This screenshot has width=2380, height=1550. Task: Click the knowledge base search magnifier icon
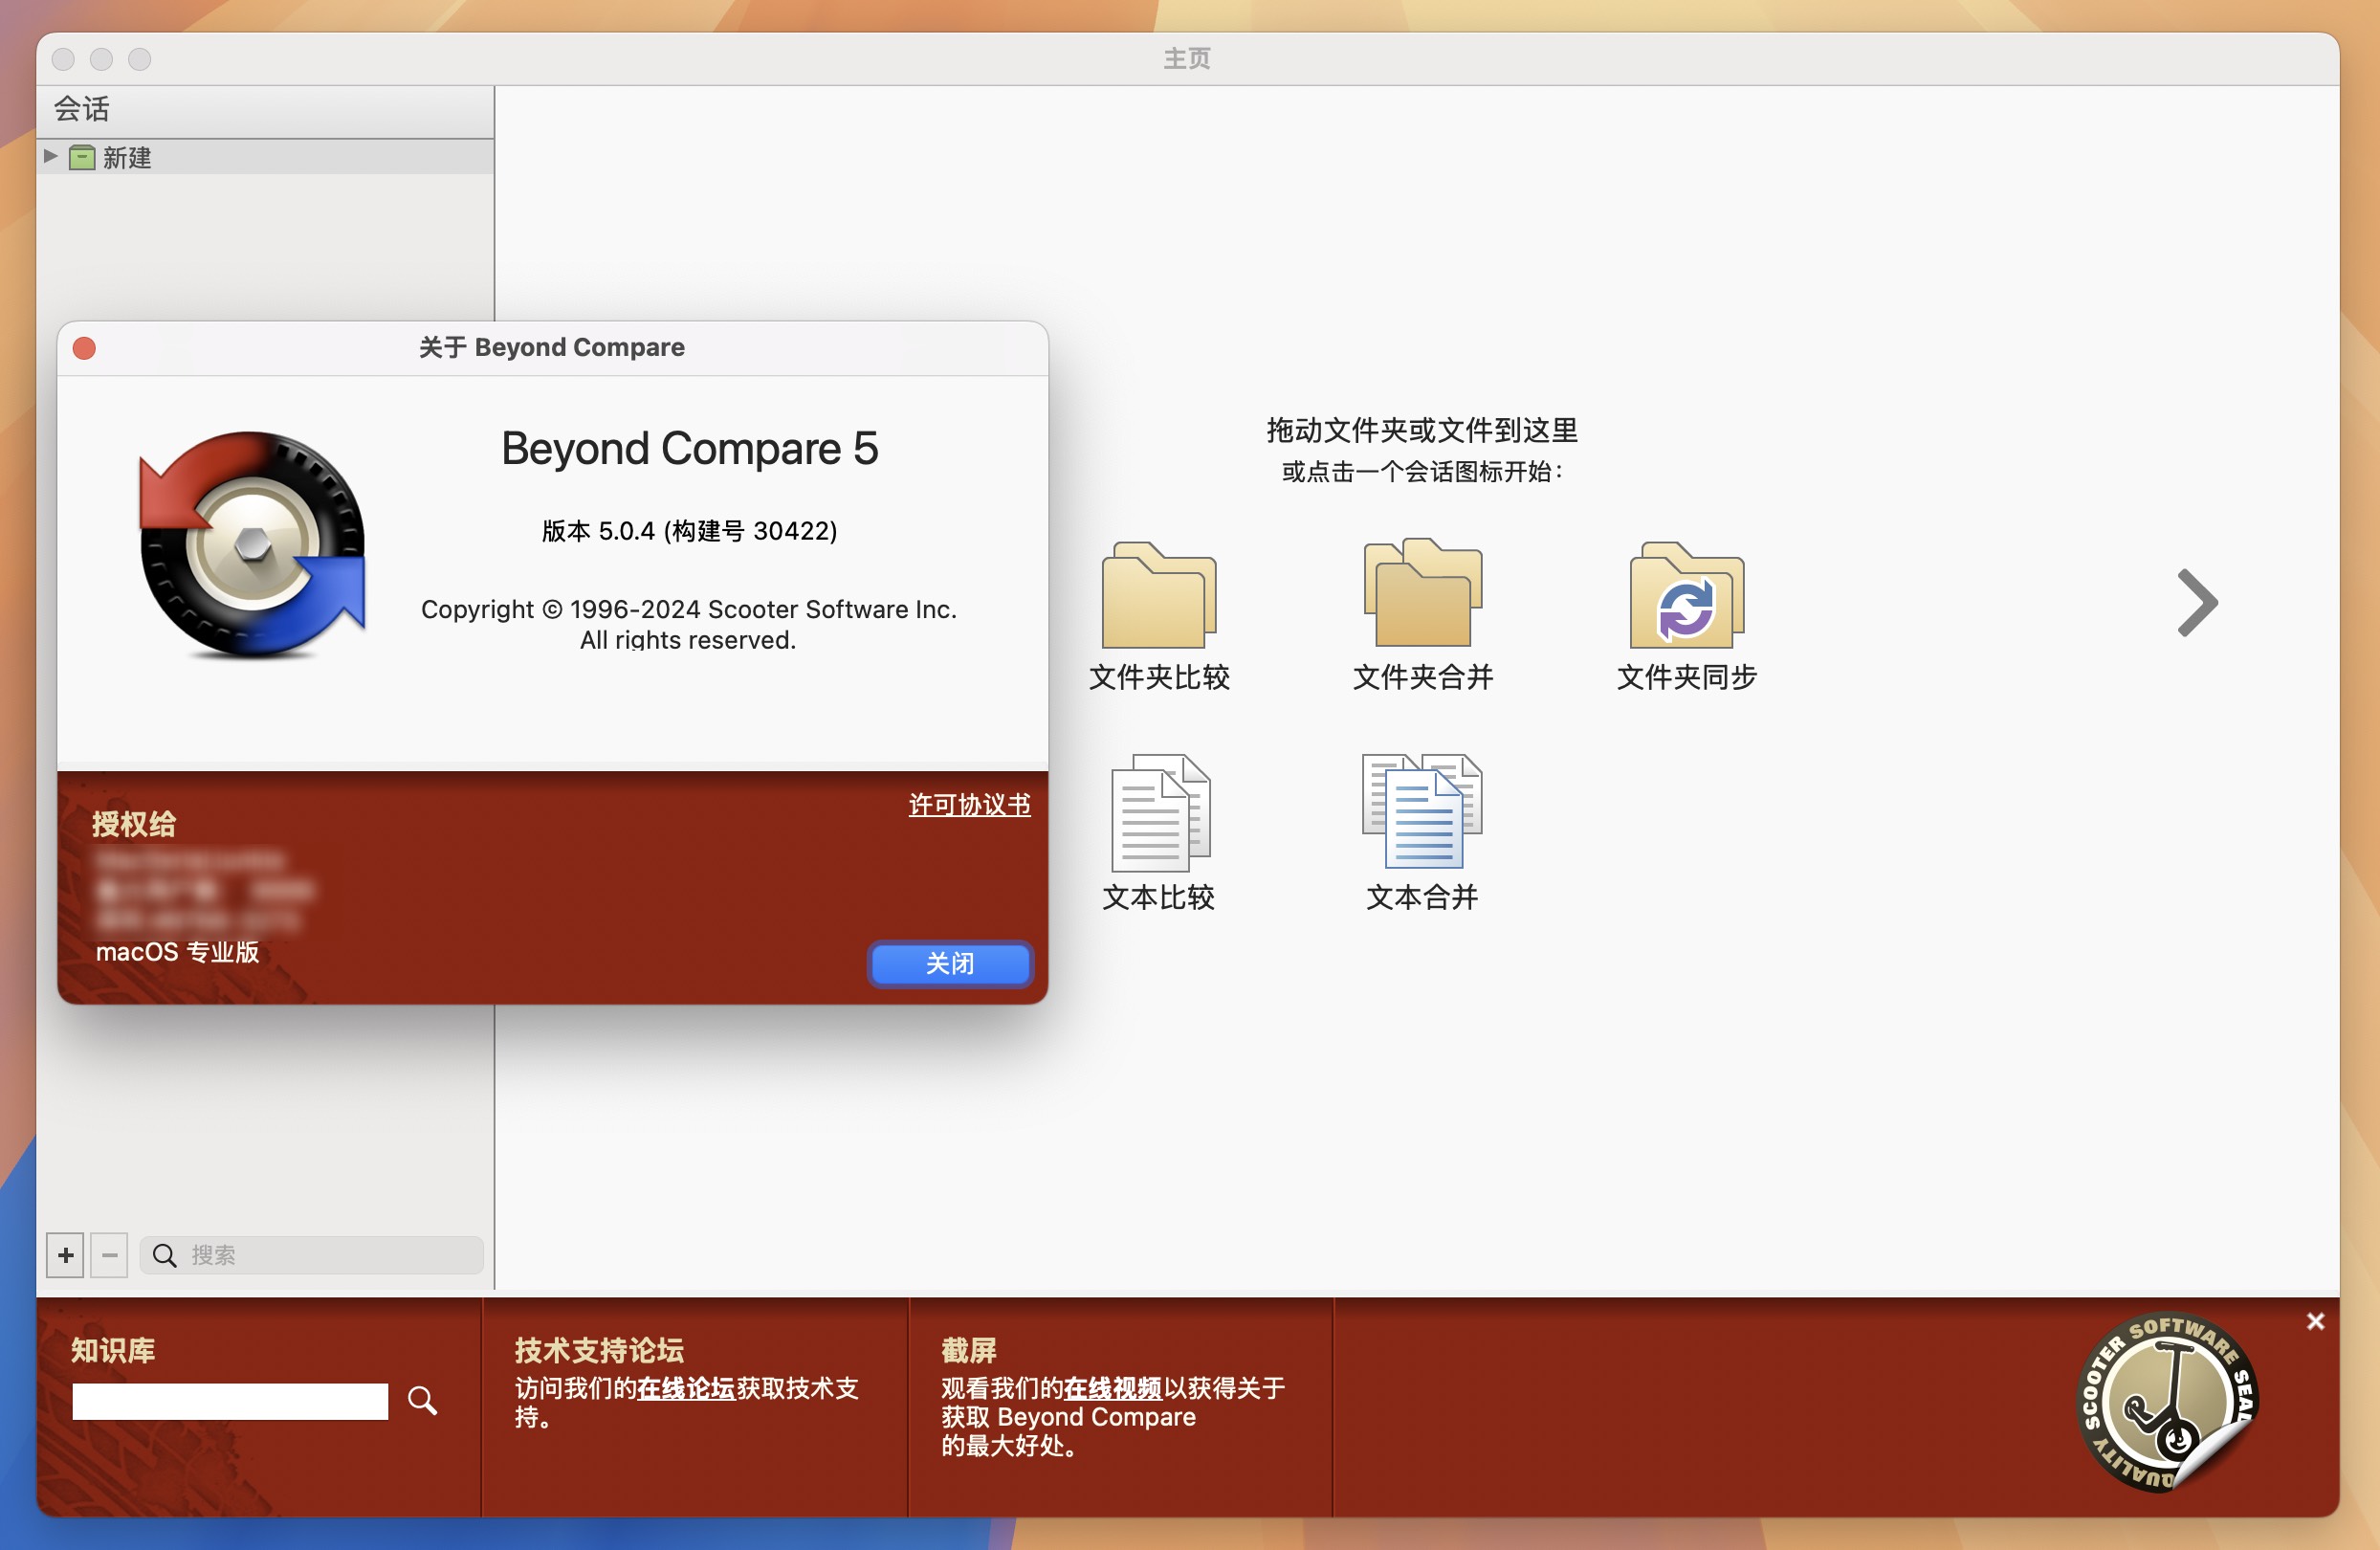(422, 1401)
